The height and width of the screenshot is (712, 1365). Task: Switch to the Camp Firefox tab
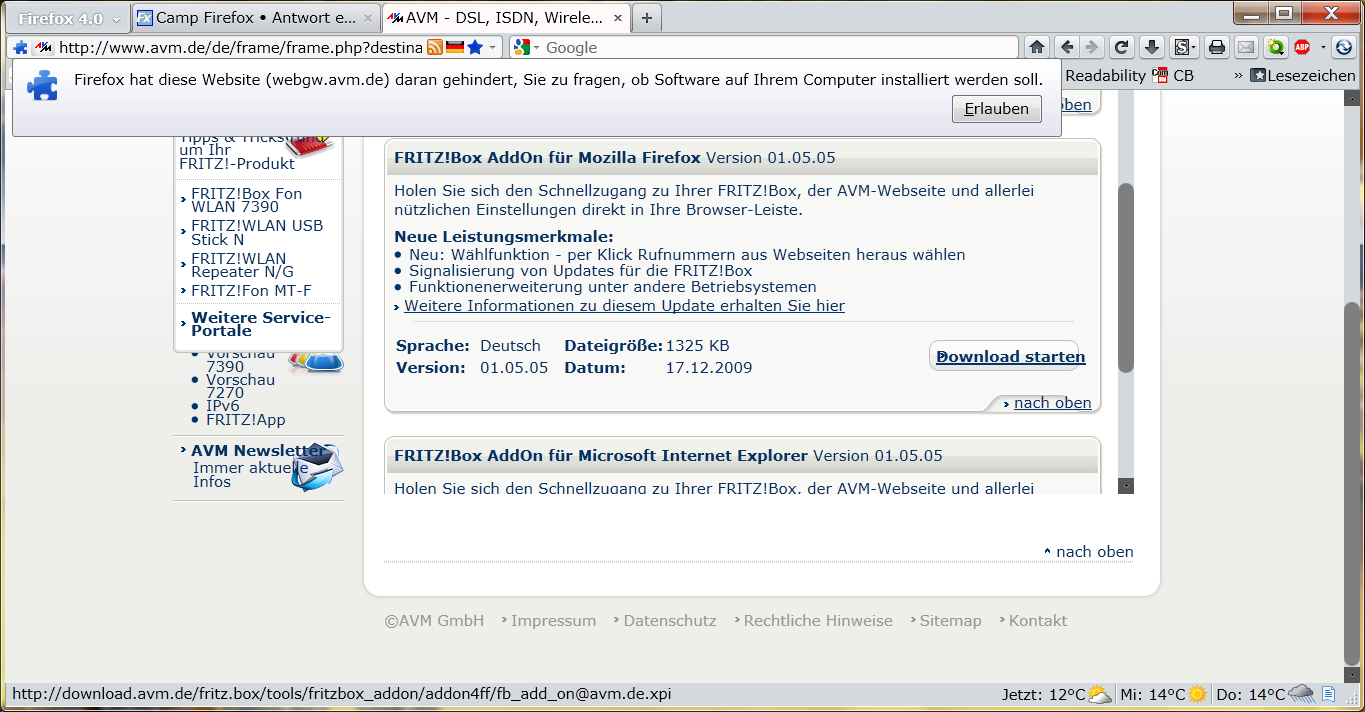click(x=255, y=18)
